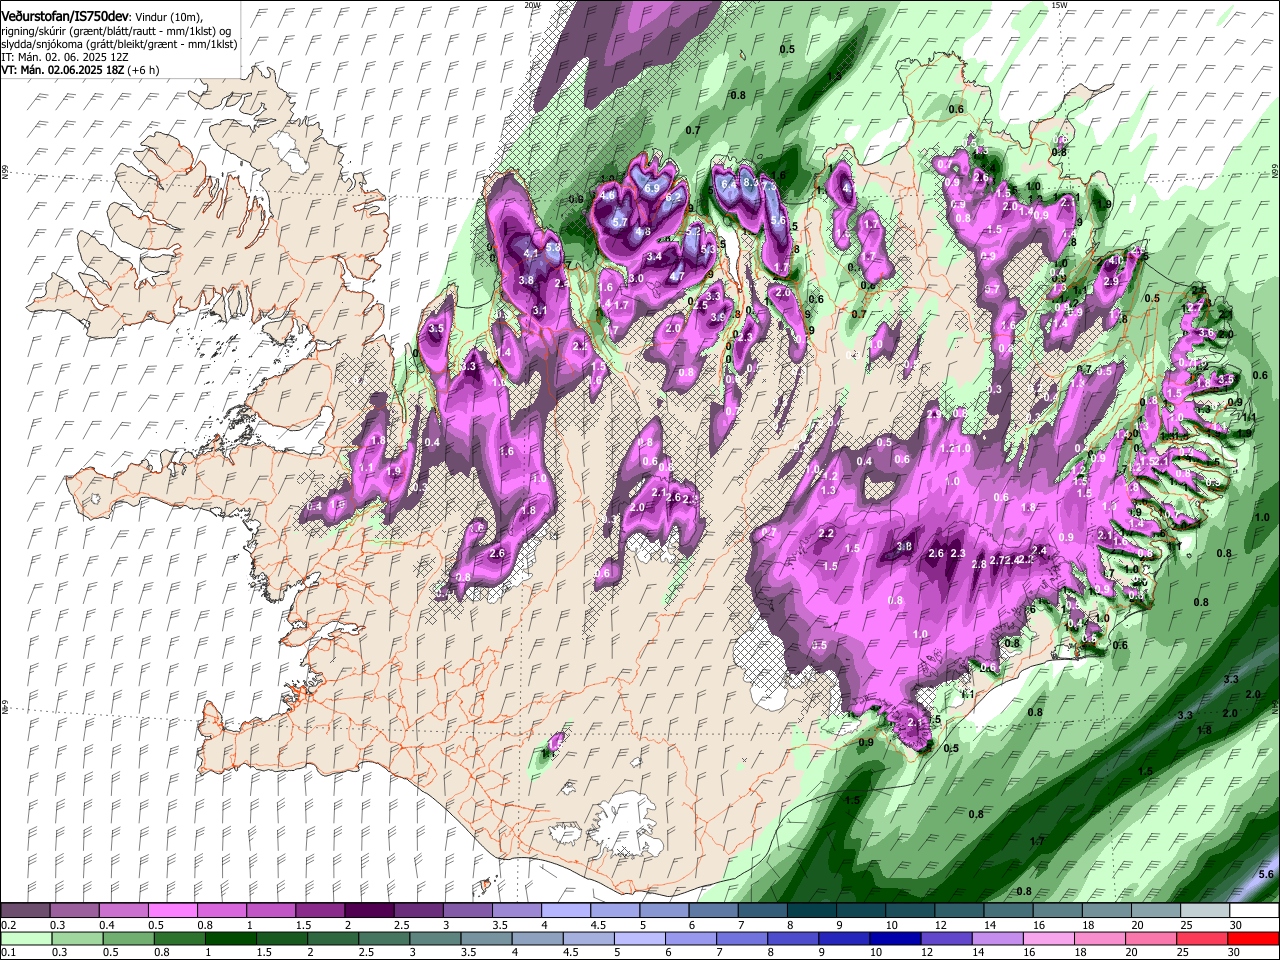Click the '0.1' label under the rain legend
Viewport: 1280px width, 960px height.
coord(8,952)
